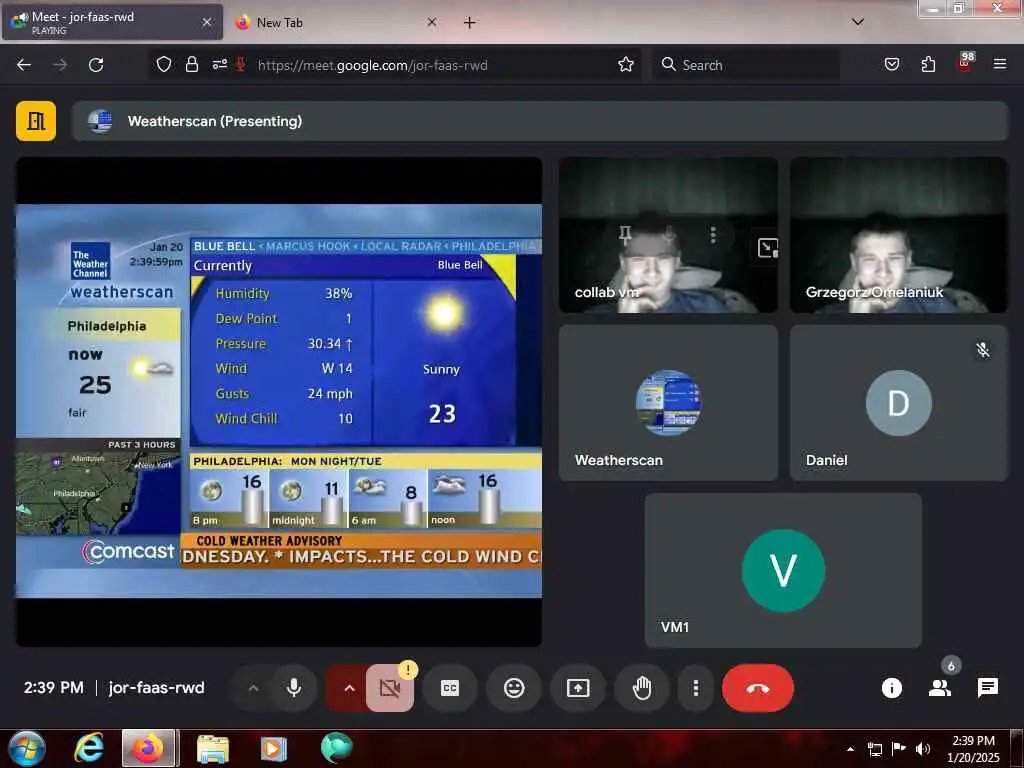Viewport: 1024px width, 768px height.
Task: Open Windows Explorer folder in taskbar
Action: pos(213,748)
